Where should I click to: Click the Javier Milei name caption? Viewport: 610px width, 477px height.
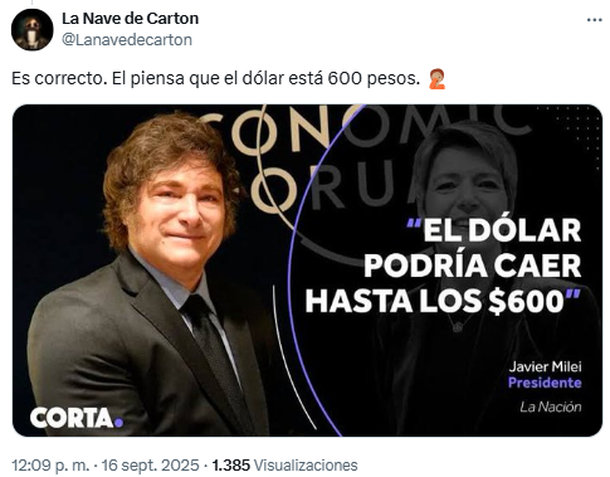[545, 367]
